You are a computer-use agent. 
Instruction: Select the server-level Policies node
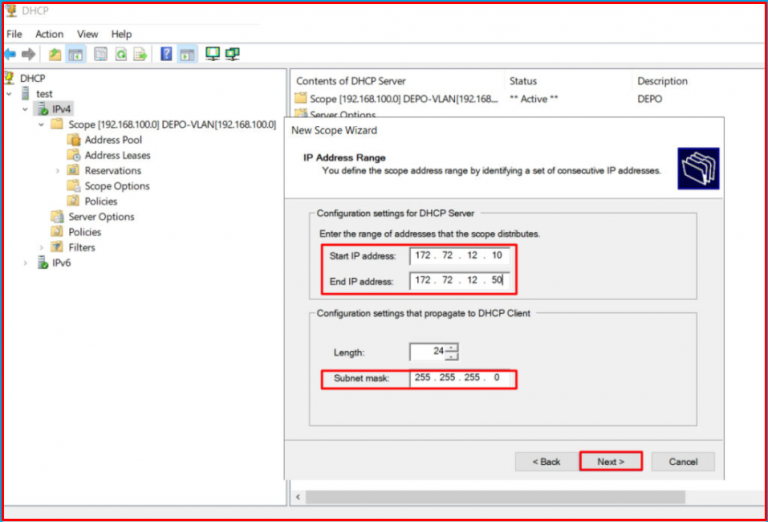click(85, 232)
